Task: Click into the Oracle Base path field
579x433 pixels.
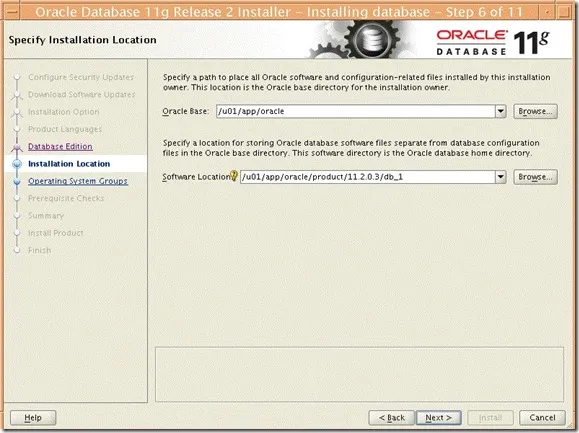Action: click(x=356, y=111)
